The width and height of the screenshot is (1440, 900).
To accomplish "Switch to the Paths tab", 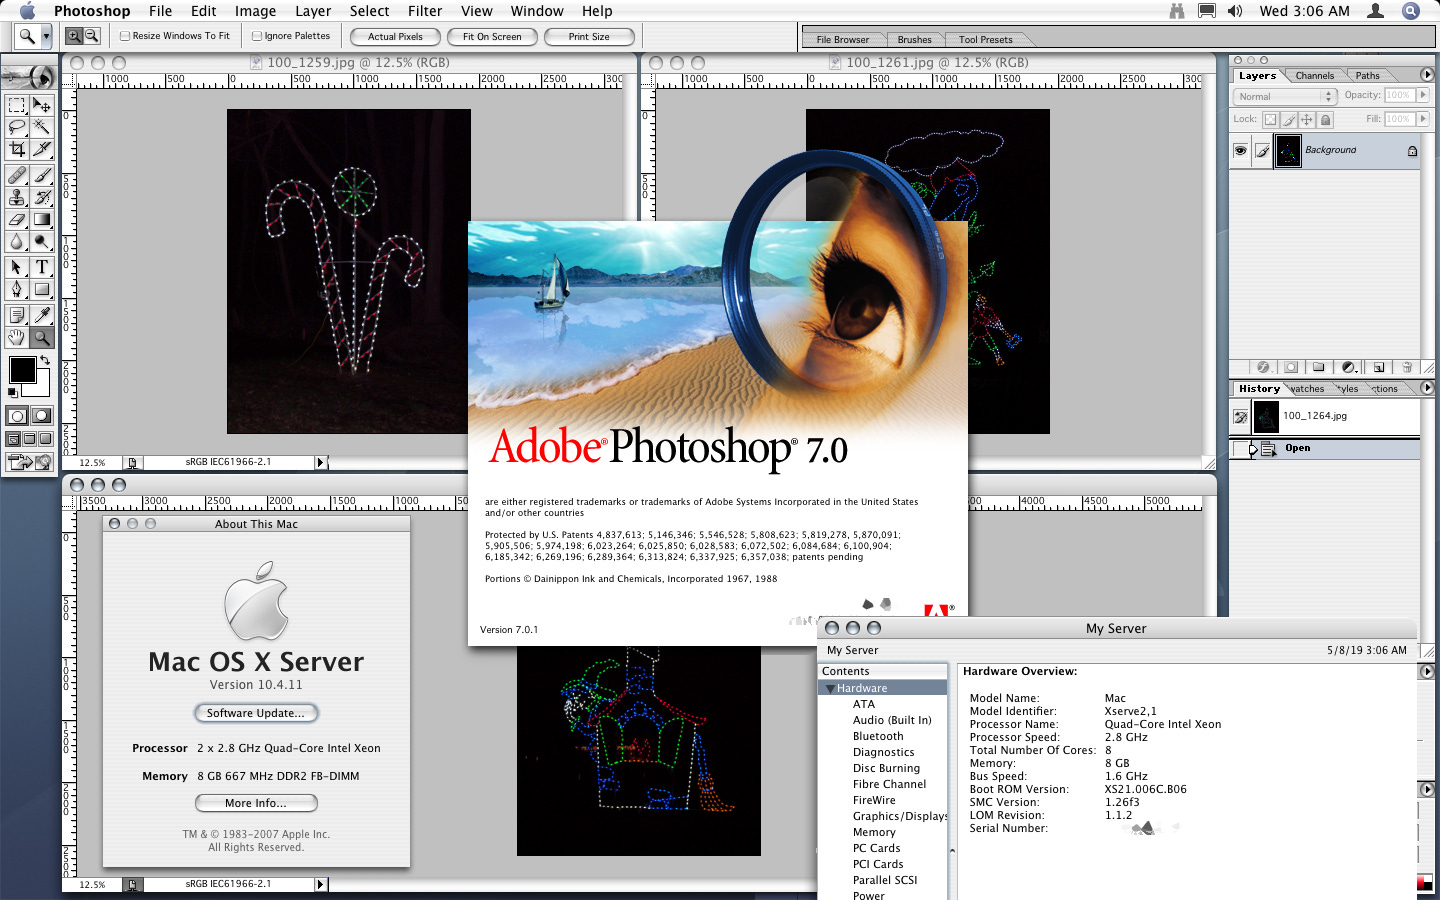I will tap(1367, 76).
